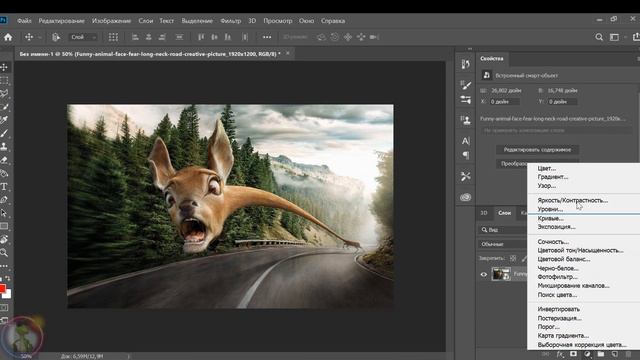The image size is (640, 360).
Task: Open adjustment layer menu icon
Action: (x=587, y=354)
